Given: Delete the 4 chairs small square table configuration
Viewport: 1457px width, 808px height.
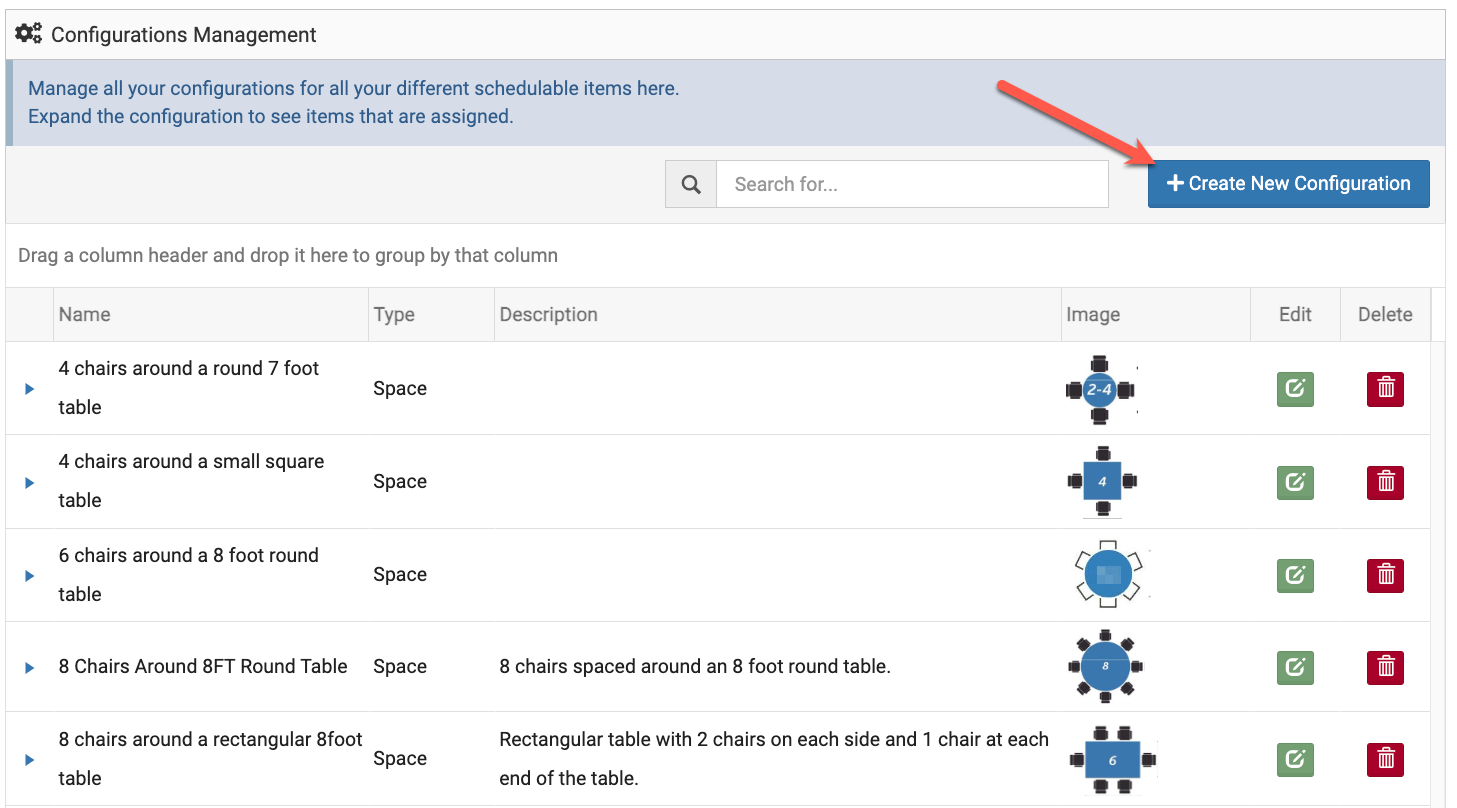Looking at the screenshot, I should pos(1385,482).
